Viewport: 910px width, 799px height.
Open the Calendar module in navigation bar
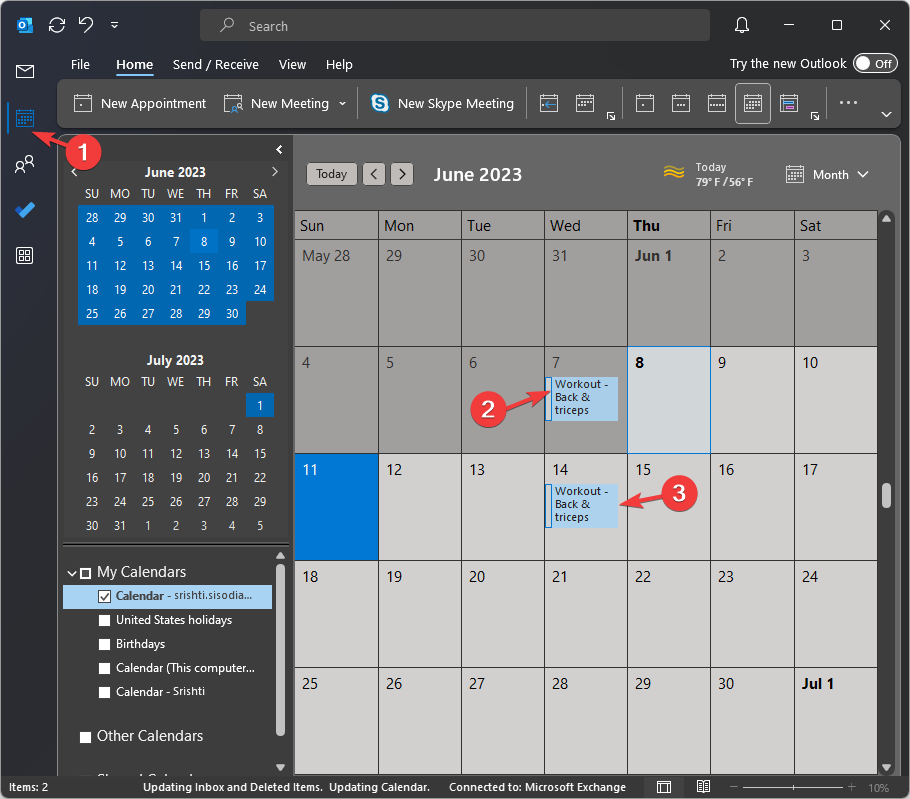click(x=24, y=118)
